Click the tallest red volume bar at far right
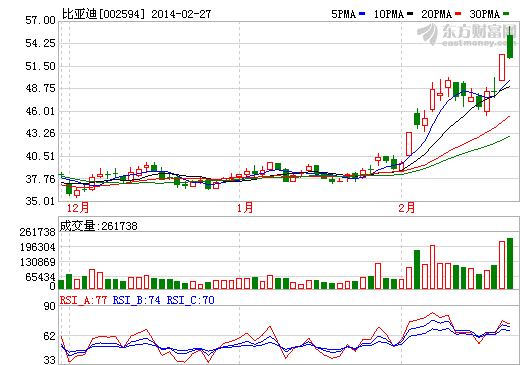This screenshot has height=365, width=520. click(502, 265)
